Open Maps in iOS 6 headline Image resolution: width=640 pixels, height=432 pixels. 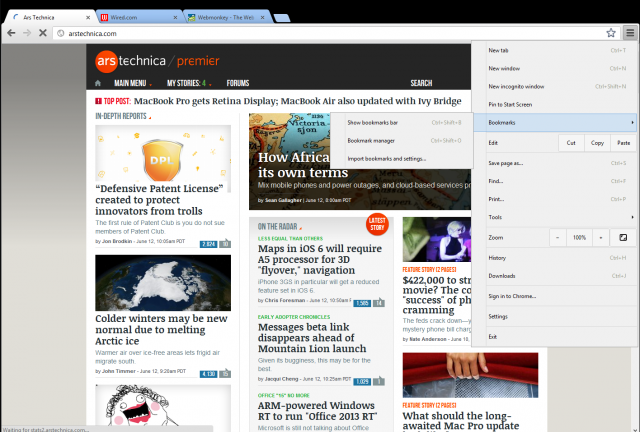point(320,259)
